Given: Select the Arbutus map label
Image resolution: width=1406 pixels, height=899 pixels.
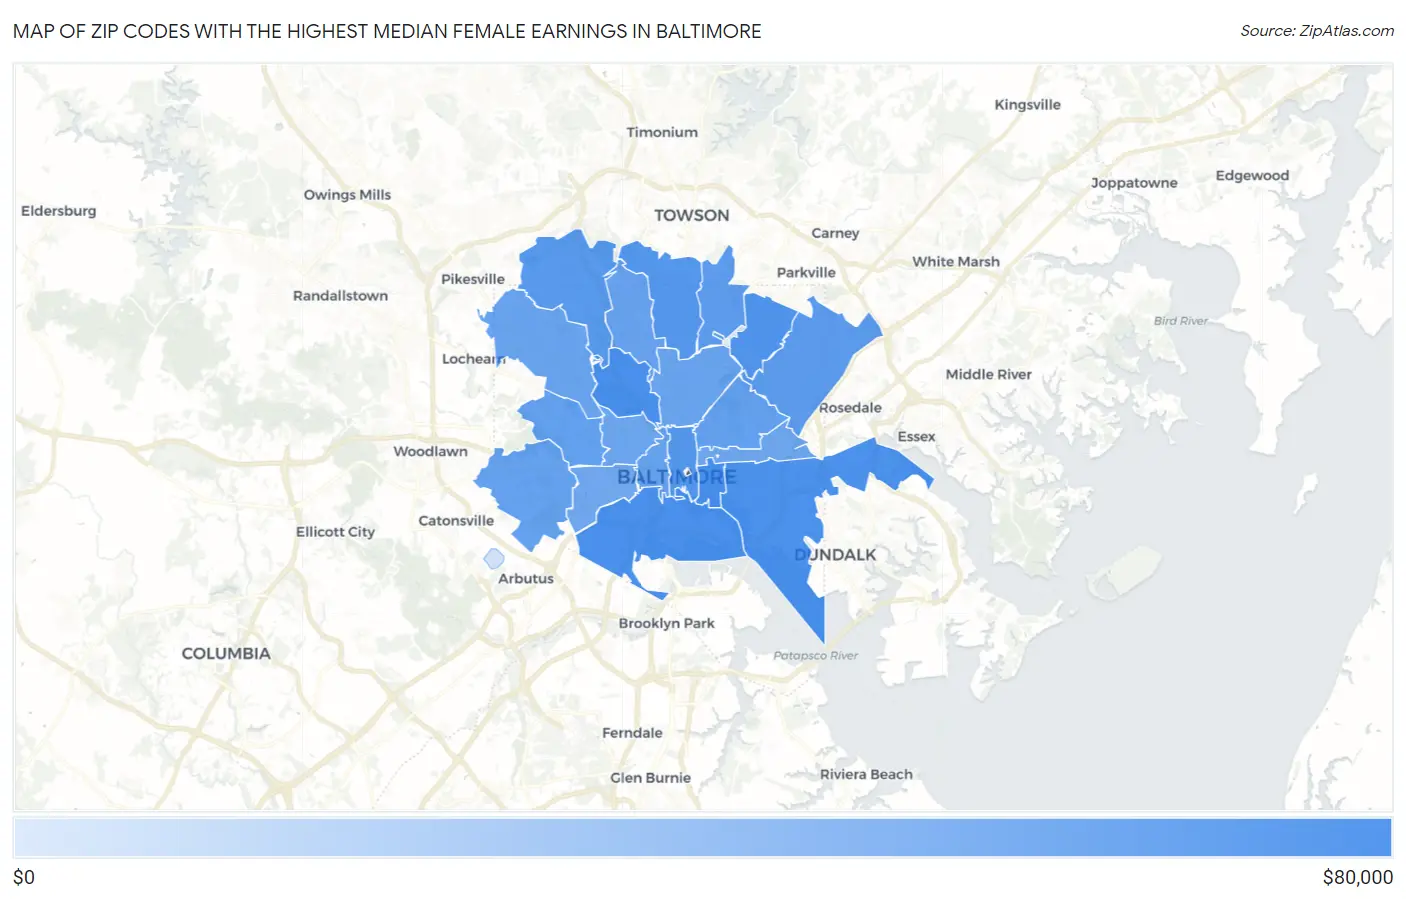Looking at the screenshot, I should tap(526, 579).
